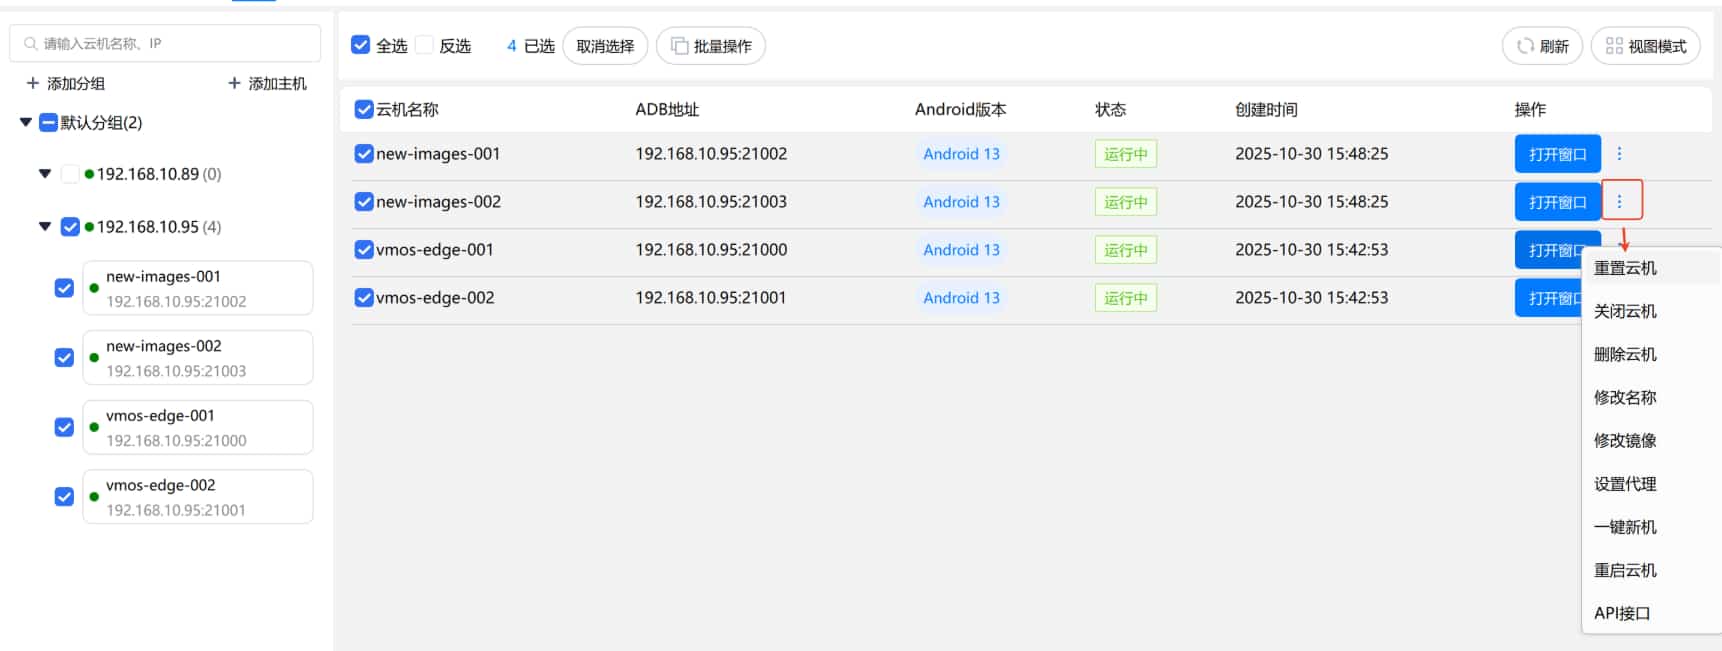Toggle the invert selection checkbox
The image size is (1722, 651).
click(x=424, y=45)
